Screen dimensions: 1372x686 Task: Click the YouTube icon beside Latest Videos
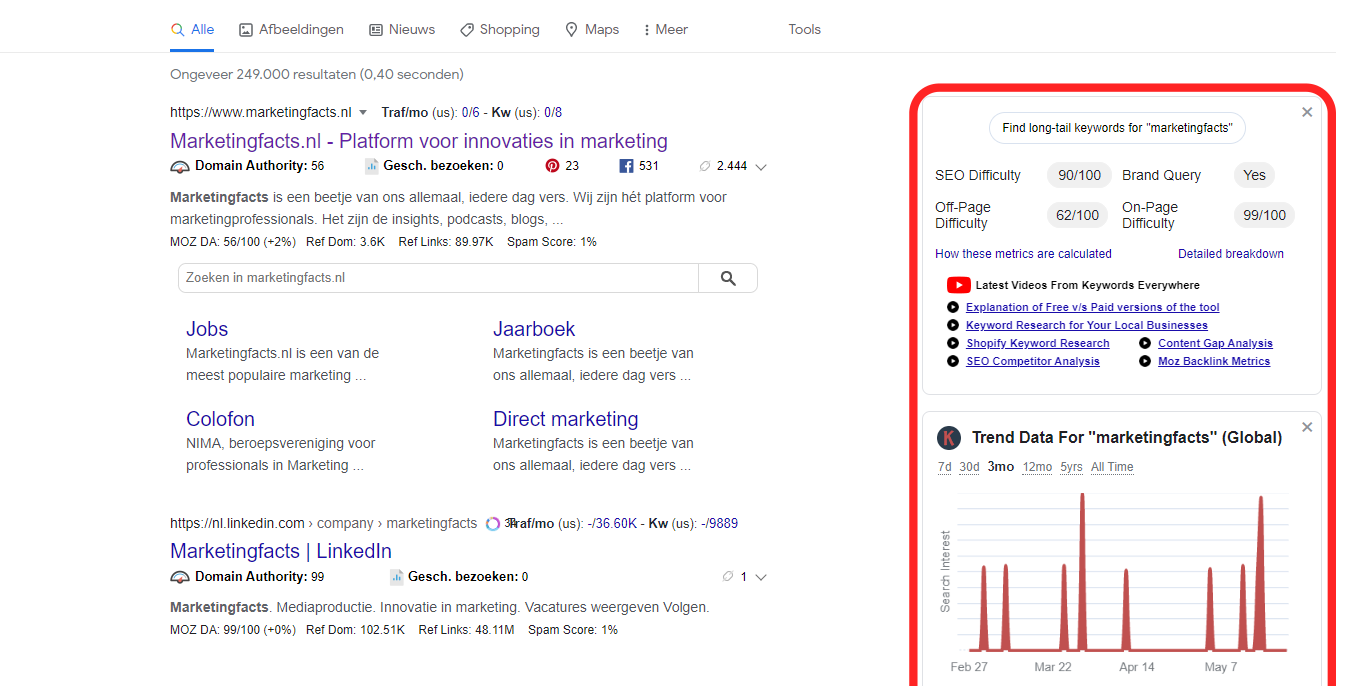coord(958,285)
